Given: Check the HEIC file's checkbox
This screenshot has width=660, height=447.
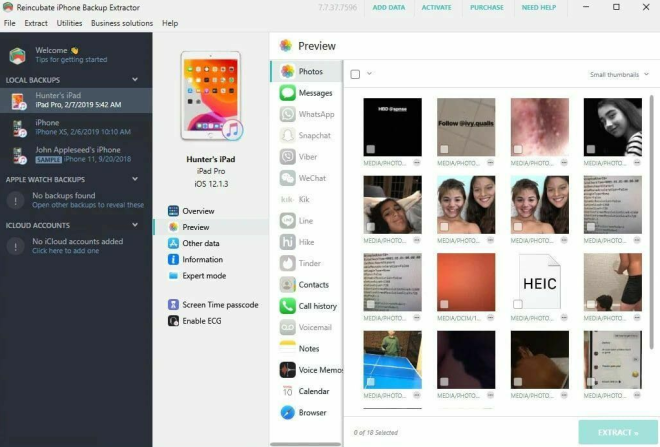Looking at the screenshot, I should pos(518,304).
